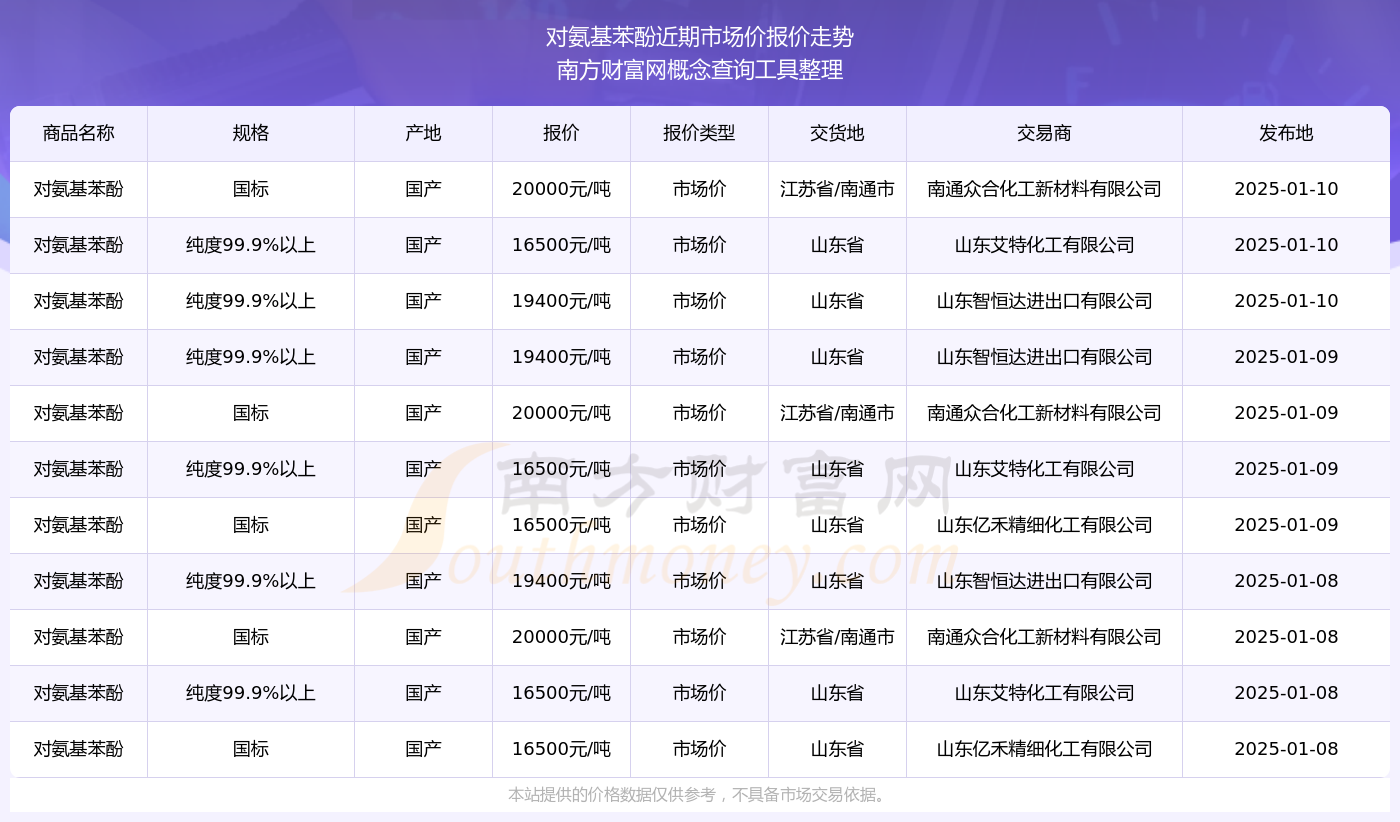Viewport: 1400px width, 822px height.
Task: Click 对氨基苯酚 in the 山东亿禾 2025-01-08 row
Action: pyautogui.click(x=79, y=749)
